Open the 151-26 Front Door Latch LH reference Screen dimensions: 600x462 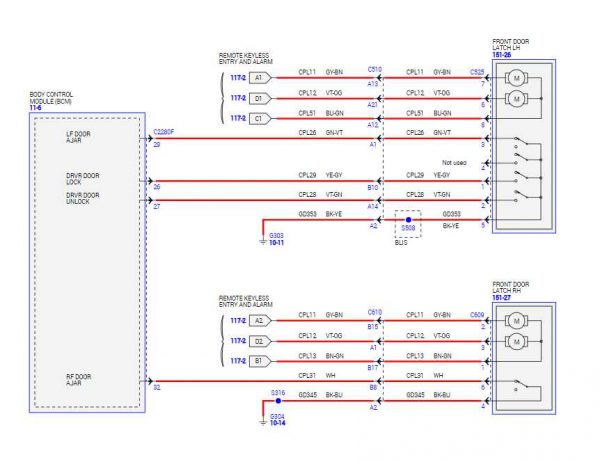(x=501, y=55)
